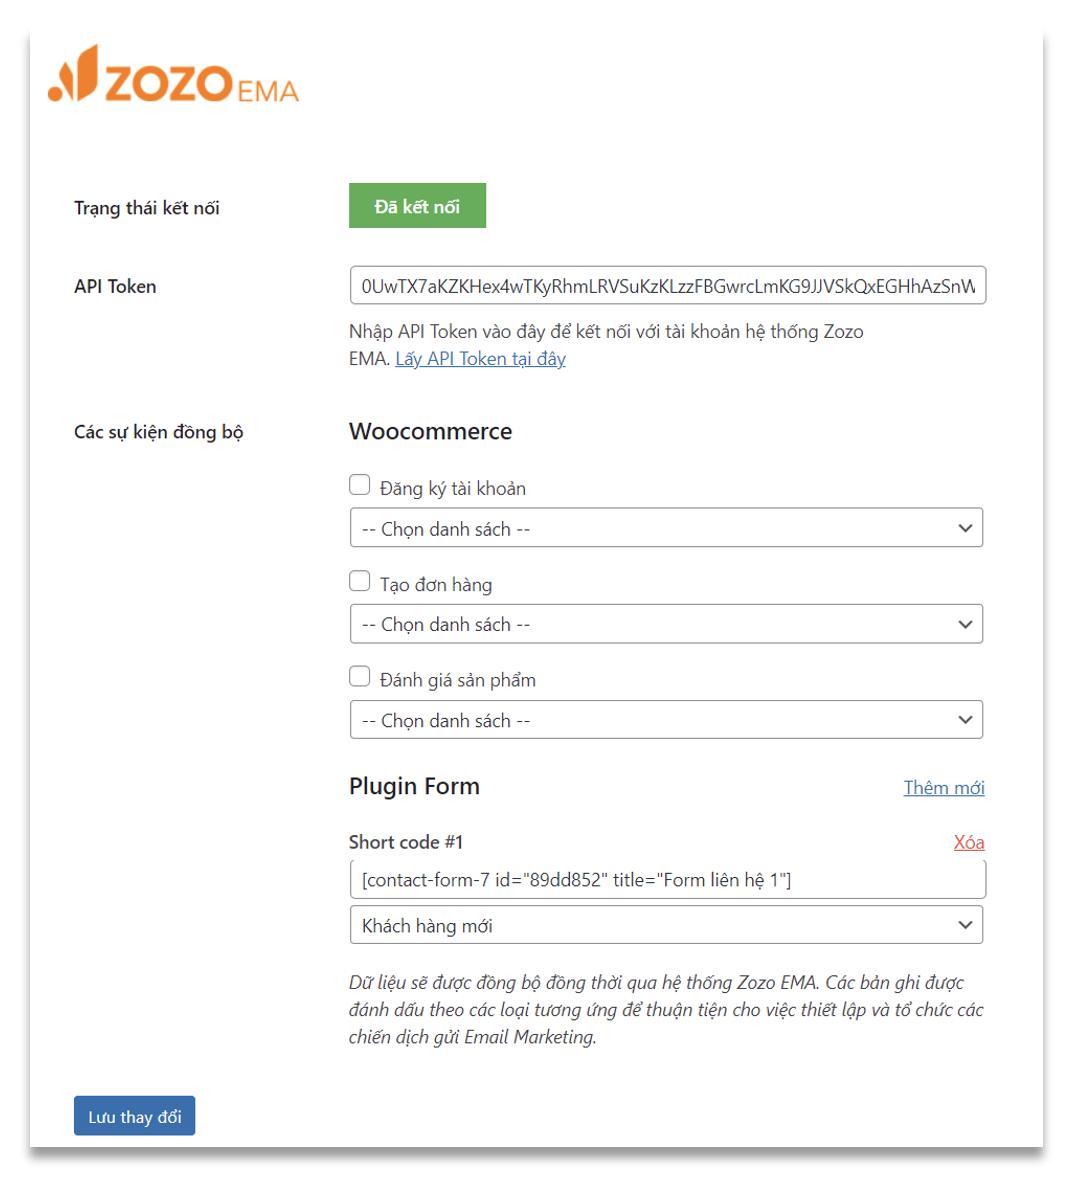Enable the Đăng ký tài khoản checkbox
The image size is (1074, 1194).
tap(360, 485)
